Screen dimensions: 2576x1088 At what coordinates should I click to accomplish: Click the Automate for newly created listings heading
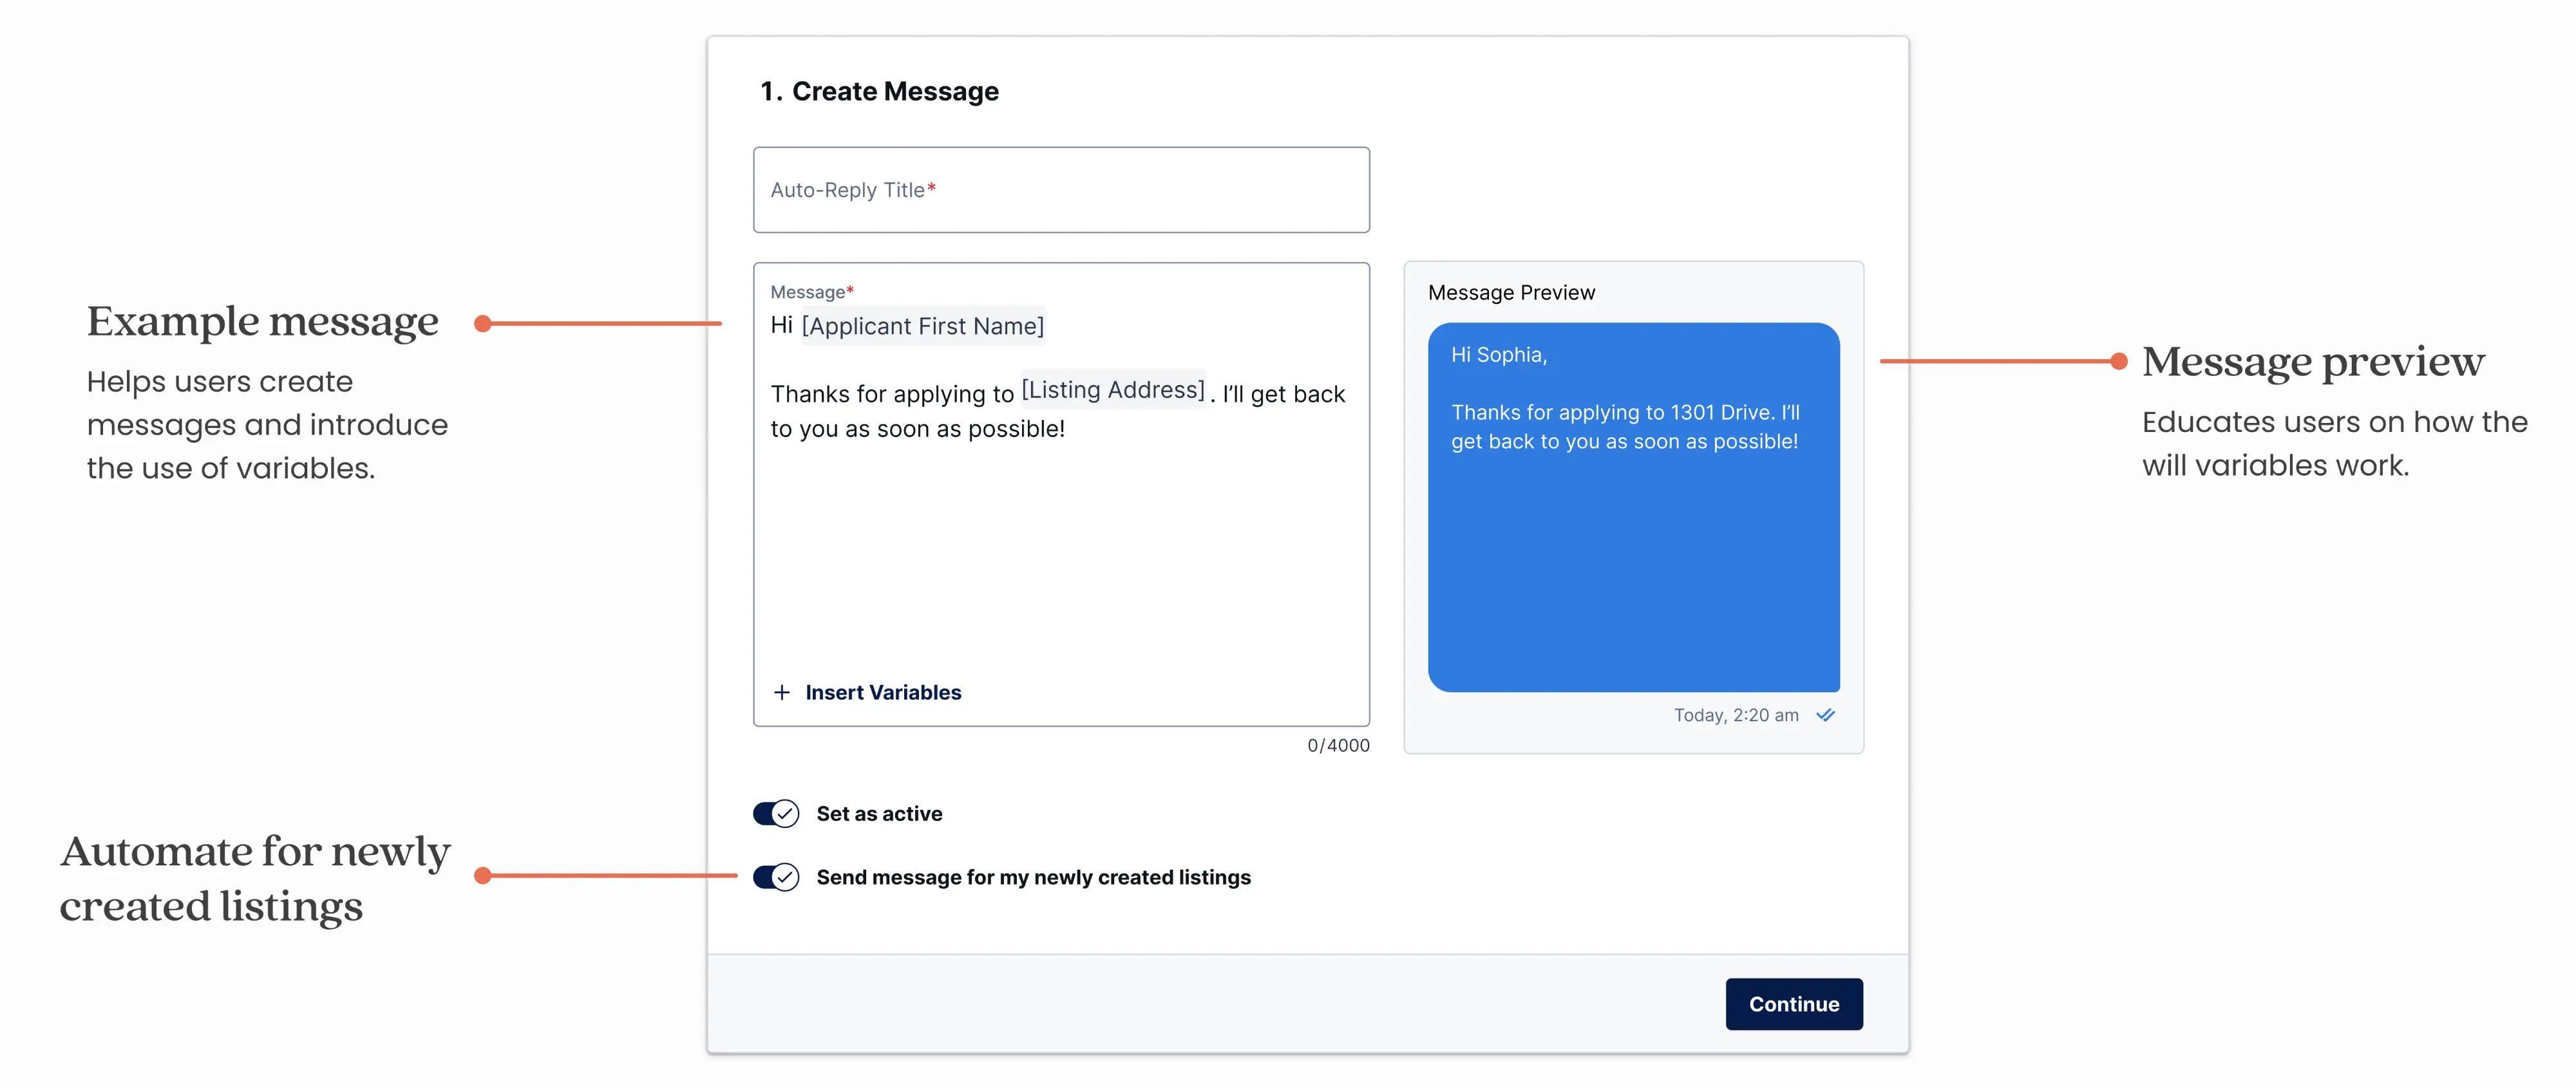click(255, 878)
